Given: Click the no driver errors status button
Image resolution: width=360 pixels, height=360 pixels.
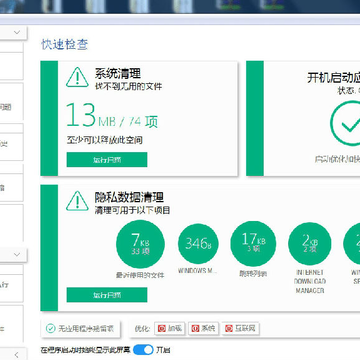Looking at the screenshot, I should pos(80,329).
